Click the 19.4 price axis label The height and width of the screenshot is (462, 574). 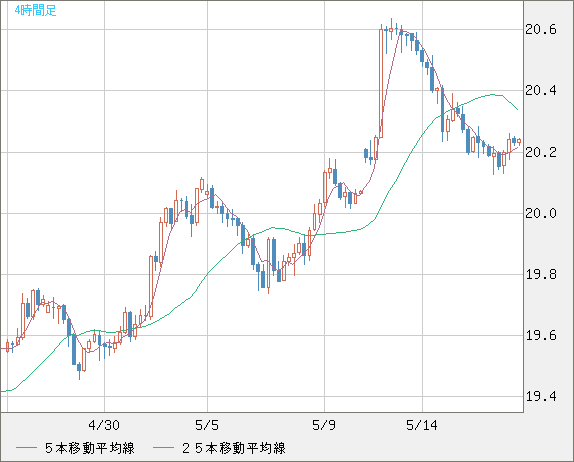pyautogui.click(x=541, y=396)
